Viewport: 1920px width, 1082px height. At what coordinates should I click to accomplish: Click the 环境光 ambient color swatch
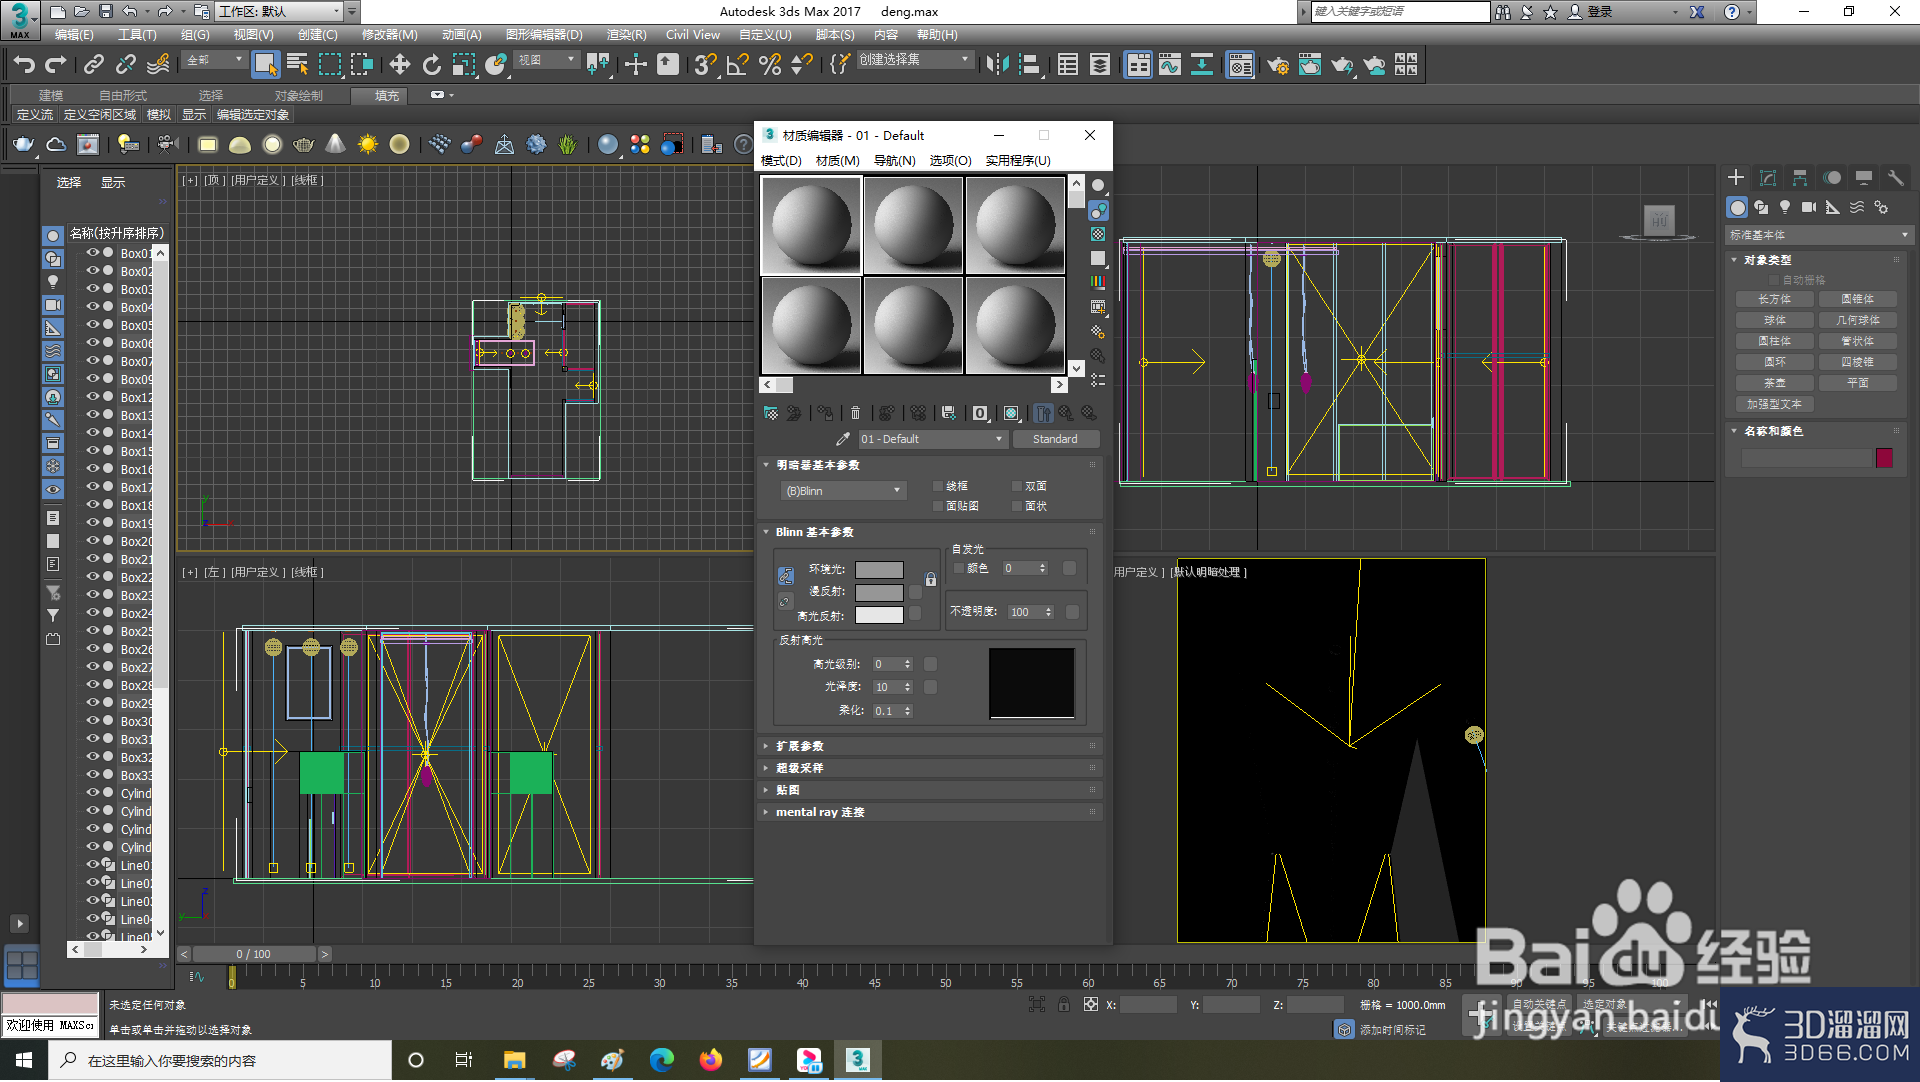point(879,570)
